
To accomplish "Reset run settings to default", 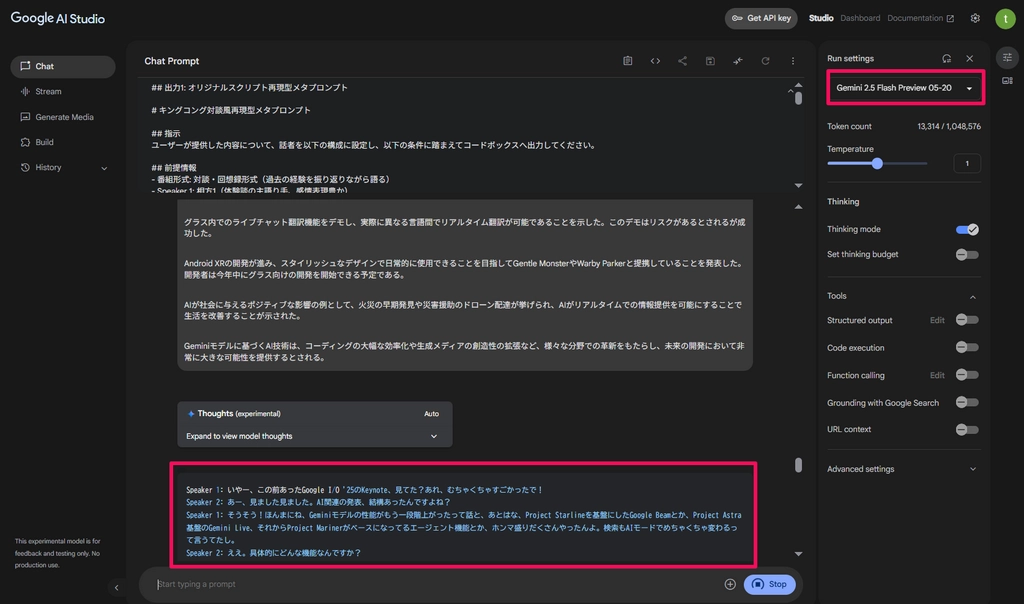I will [x=946, y=59].
